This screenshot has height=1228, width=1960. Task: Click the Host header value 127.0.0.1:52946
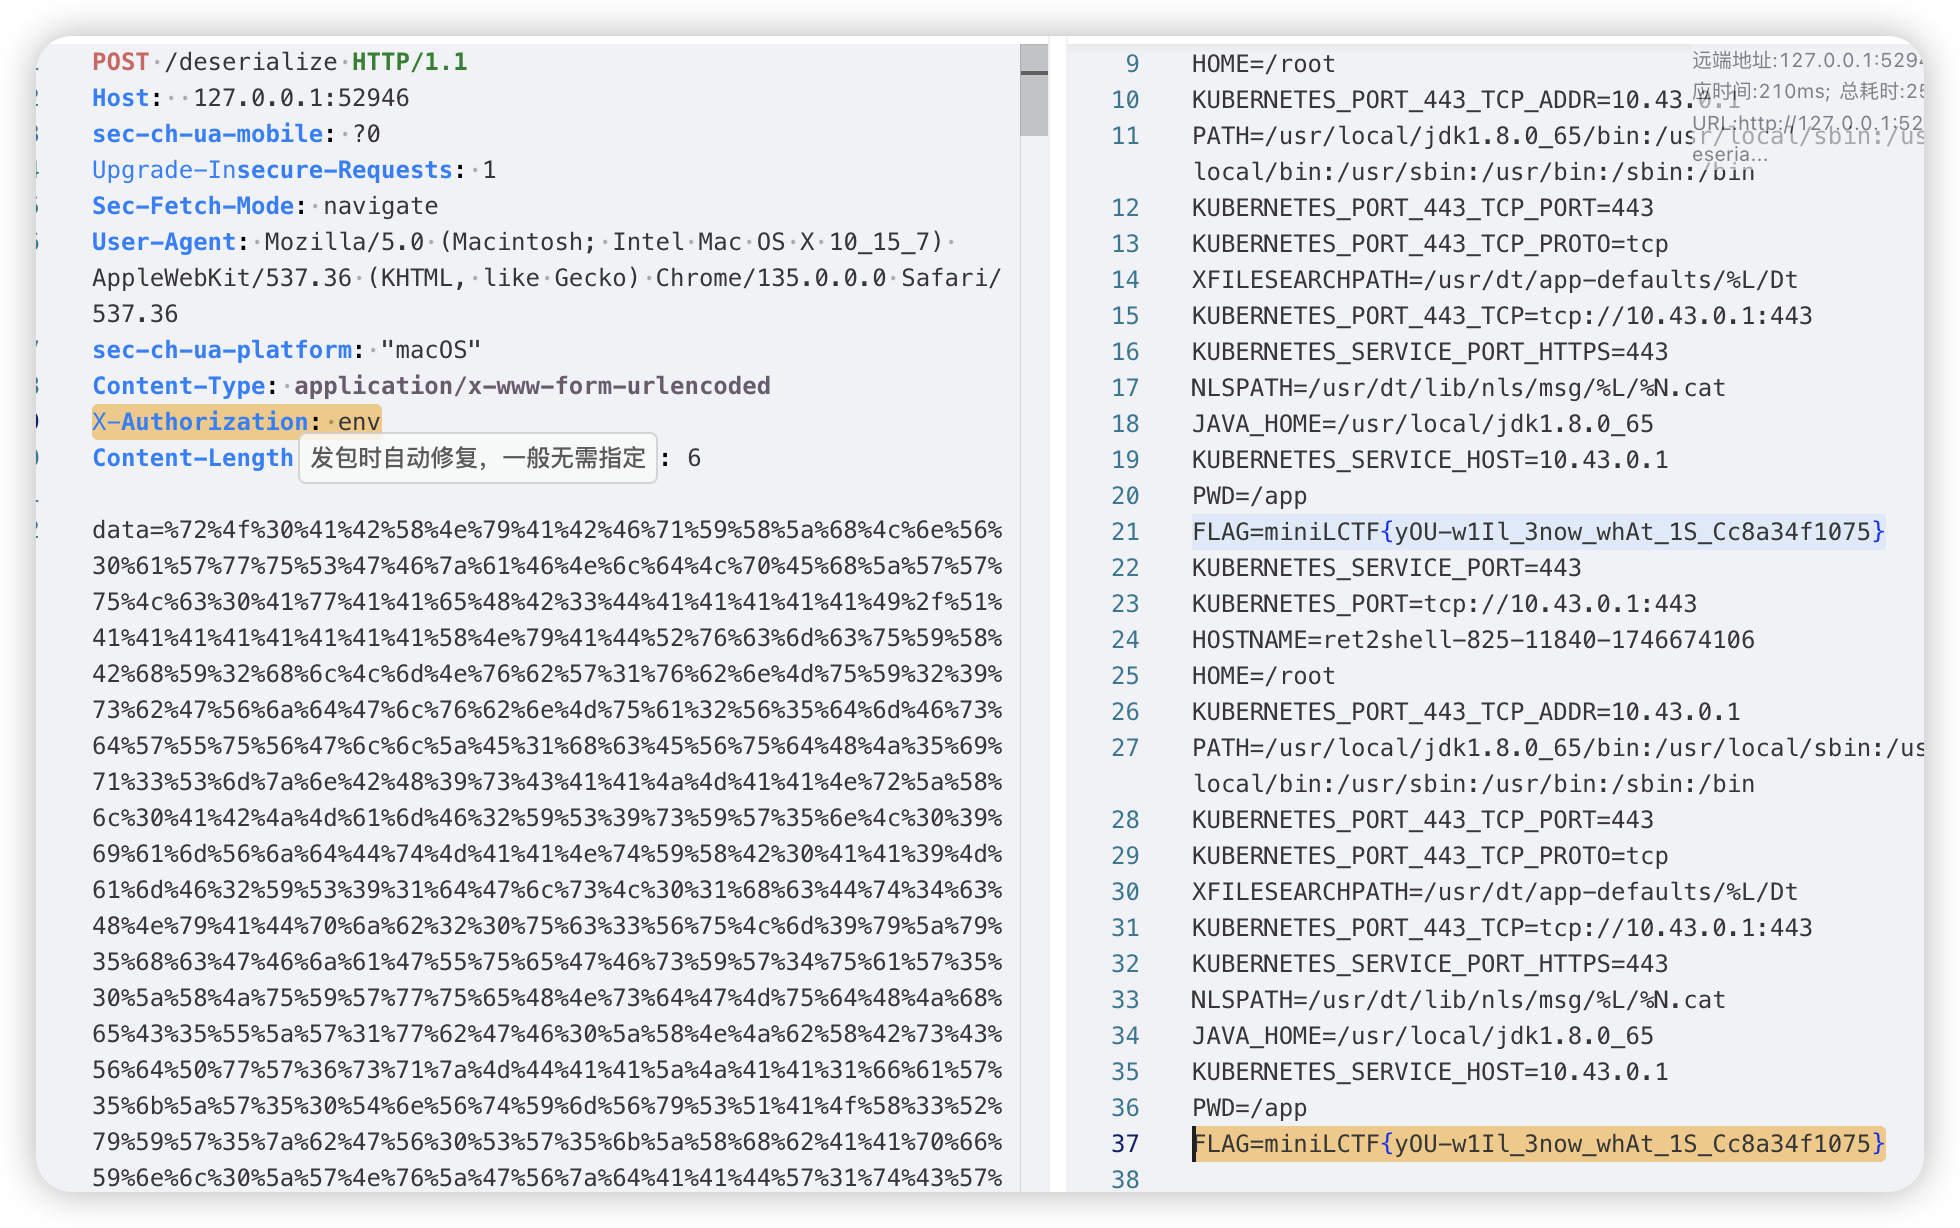coord(301,98)
